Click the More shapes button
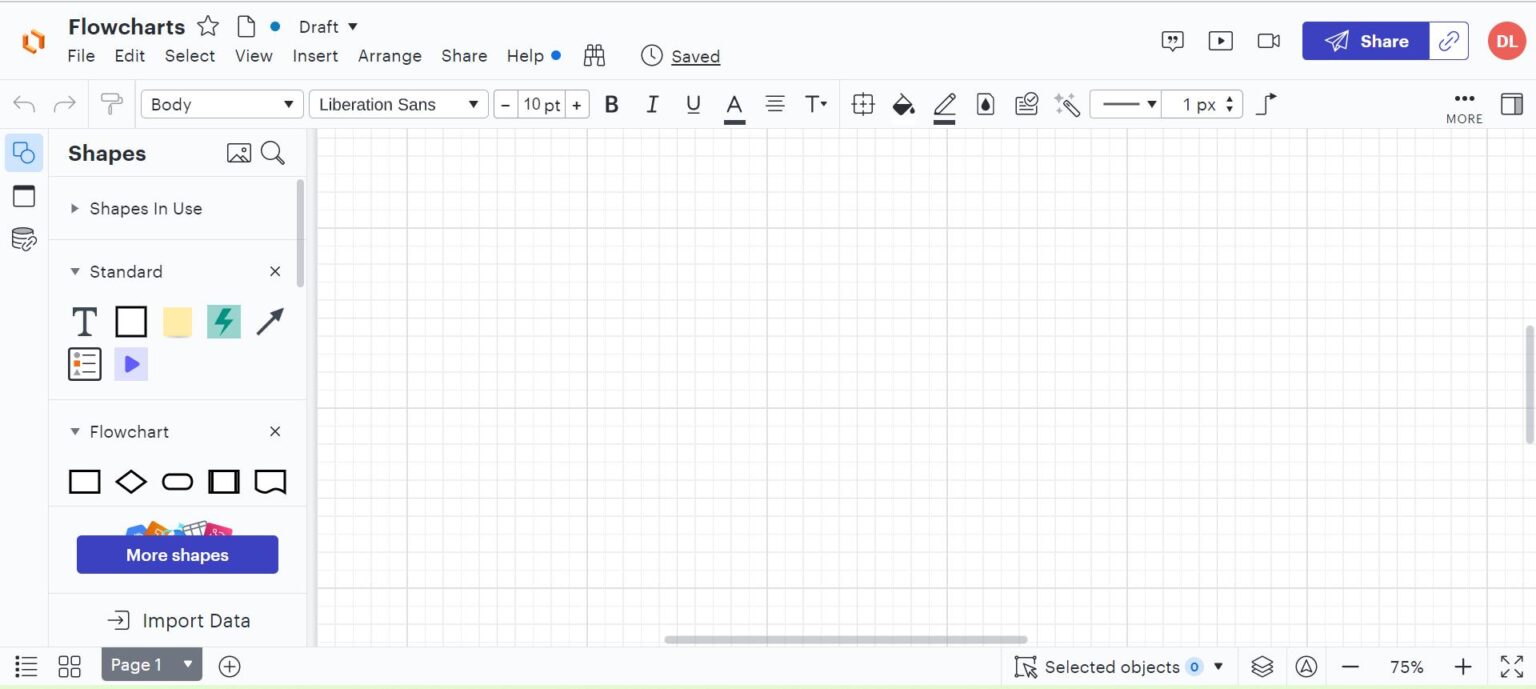This screenshot has width=1536, height=689. click(x=177, y=554)
